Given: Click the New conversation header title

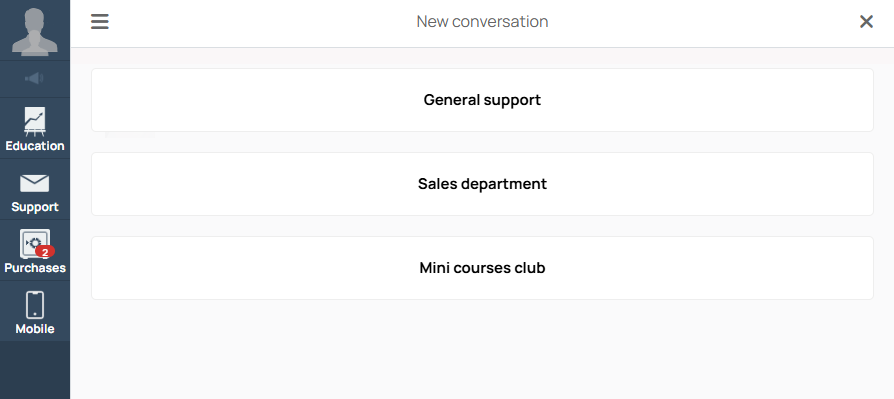Looking at the screenshot, I should point(482,22).
